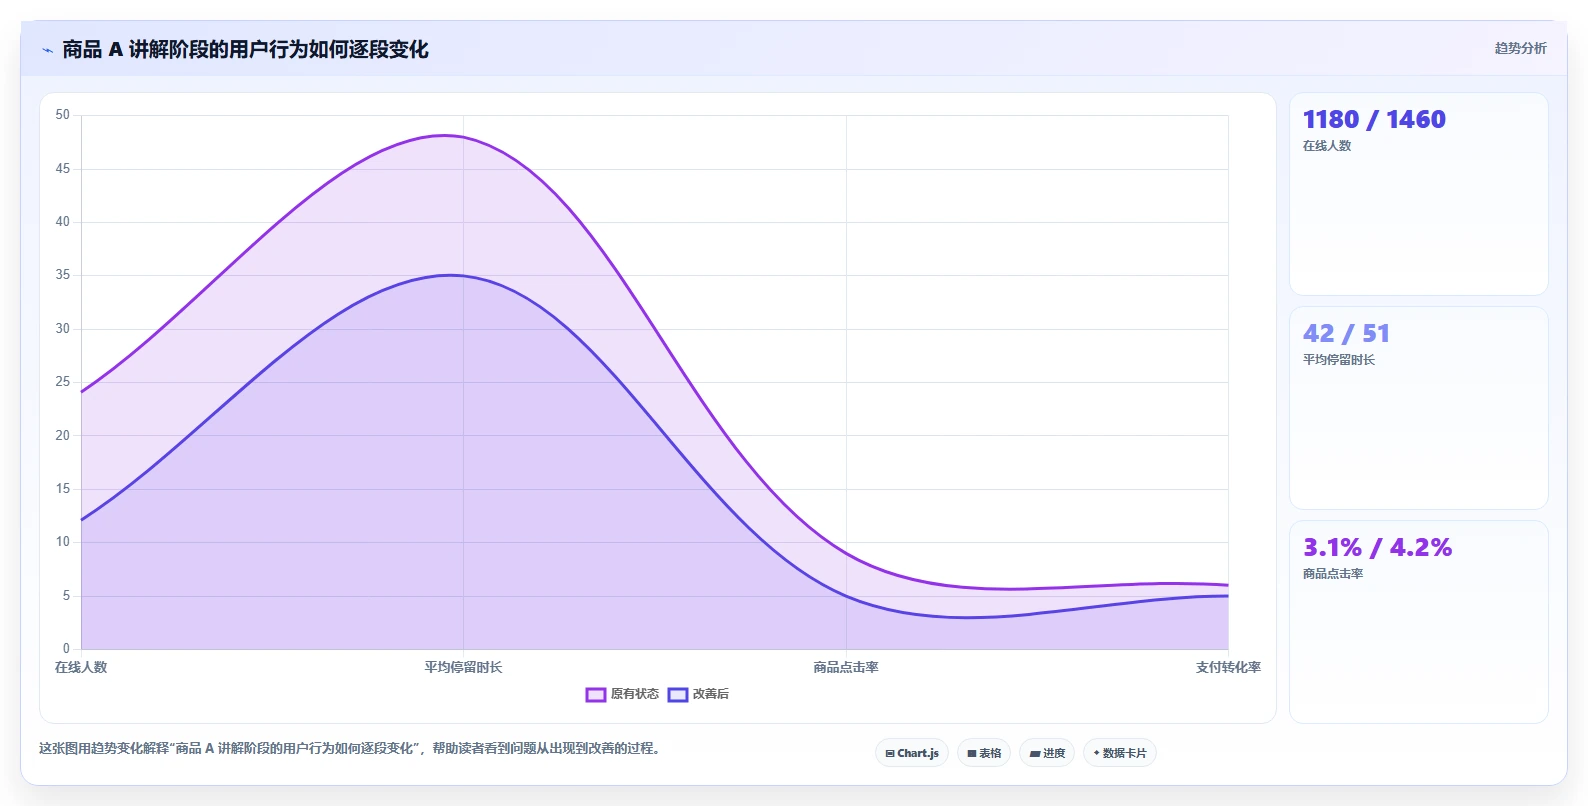Click the 商品点击率 card caption
Image resolution: width=1588 pixels, height=806 pixels.
(1333, 574)
